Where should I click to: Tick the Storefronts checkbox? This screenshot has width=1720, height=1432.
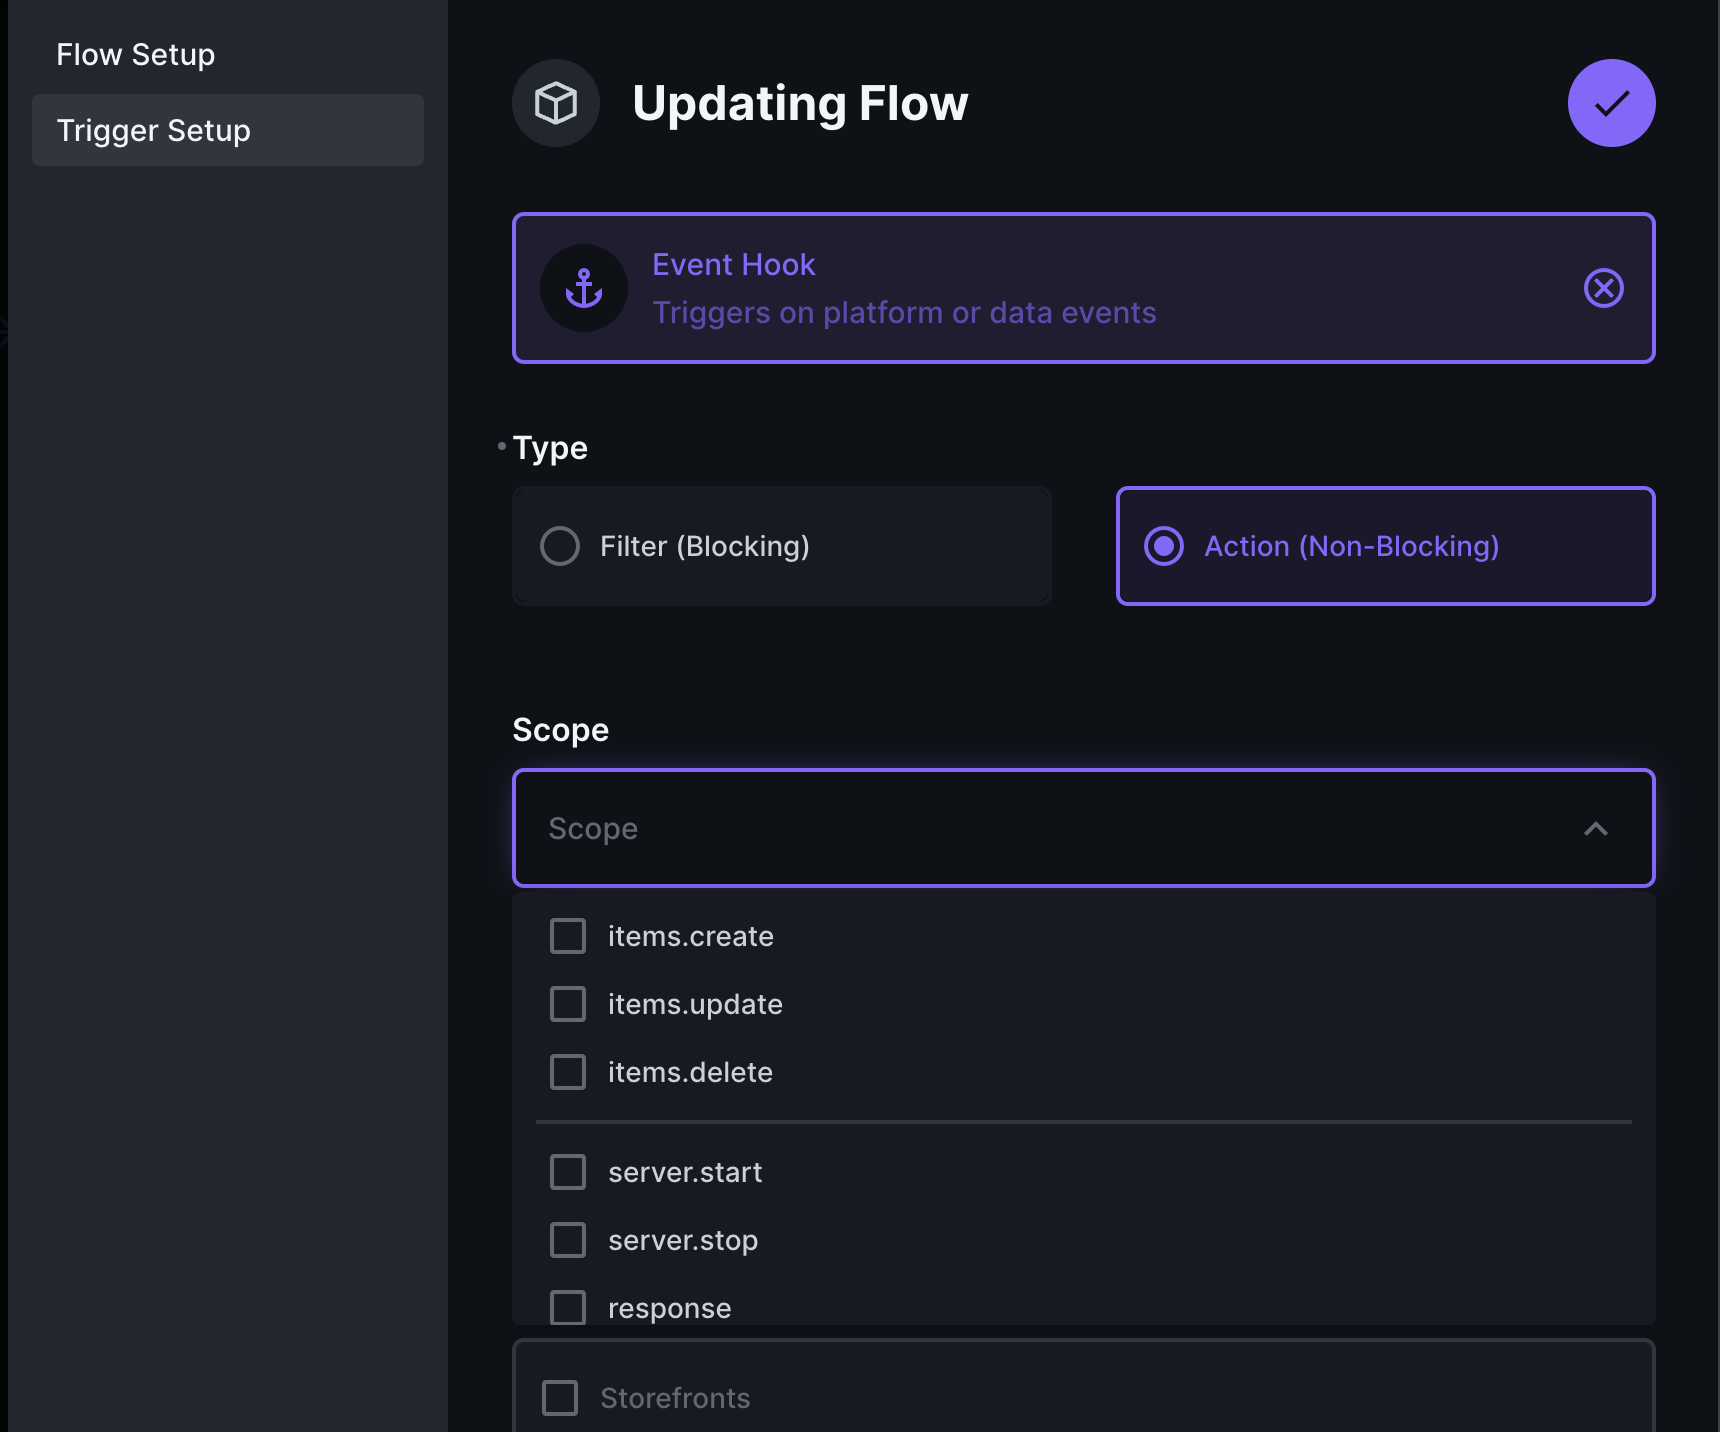[560, 1398]
